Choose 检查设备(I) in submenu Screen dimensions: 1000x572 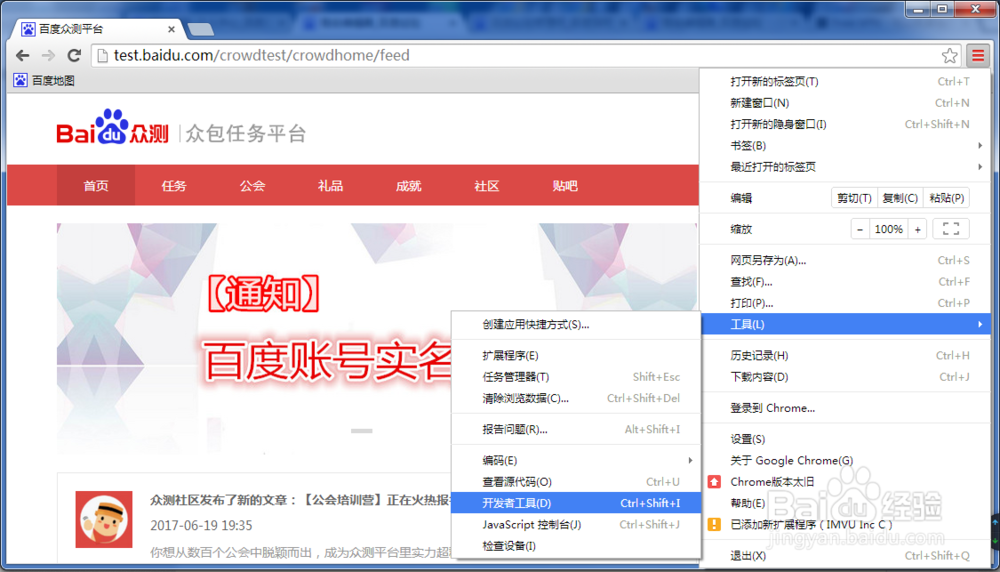click(x=576, y=546)
